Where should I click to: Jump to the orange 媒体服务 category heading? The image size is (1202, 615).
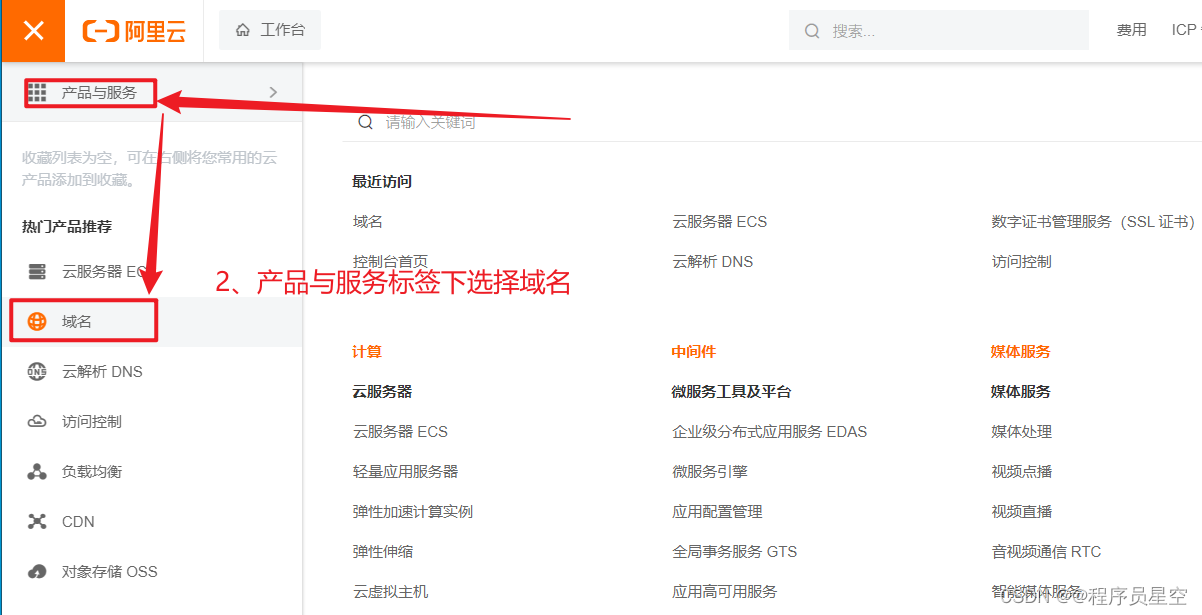pyautogui.click(x=1021, y=351)
